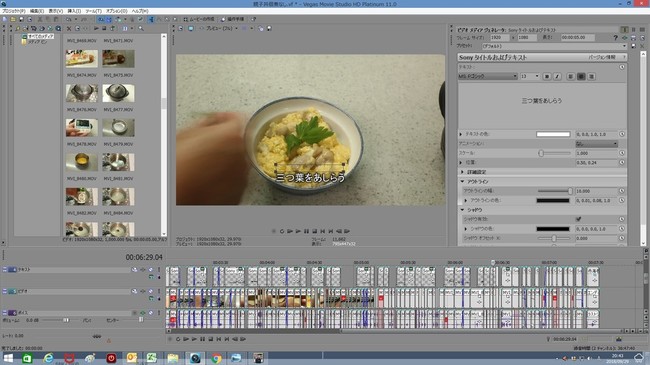Play preview from the preview transport bar

pyautogui.click(x=298, y=231)
